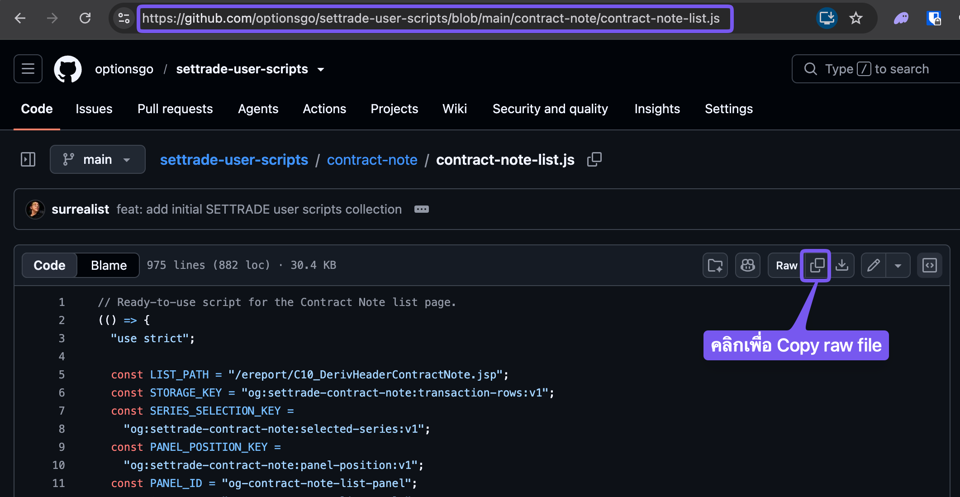
Task: Expand the file tree side panel
Action: click(28, 160)
